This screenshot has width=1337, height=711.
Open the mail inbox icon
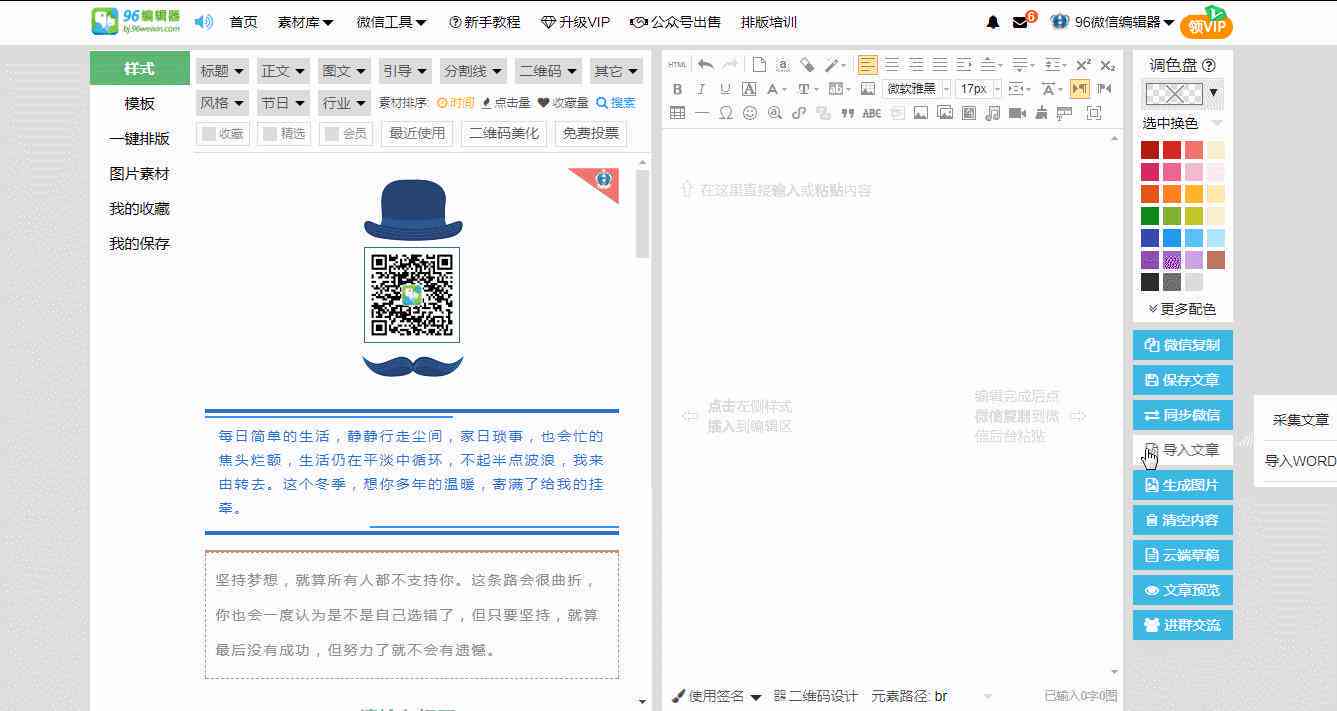tap(1021, 22)
